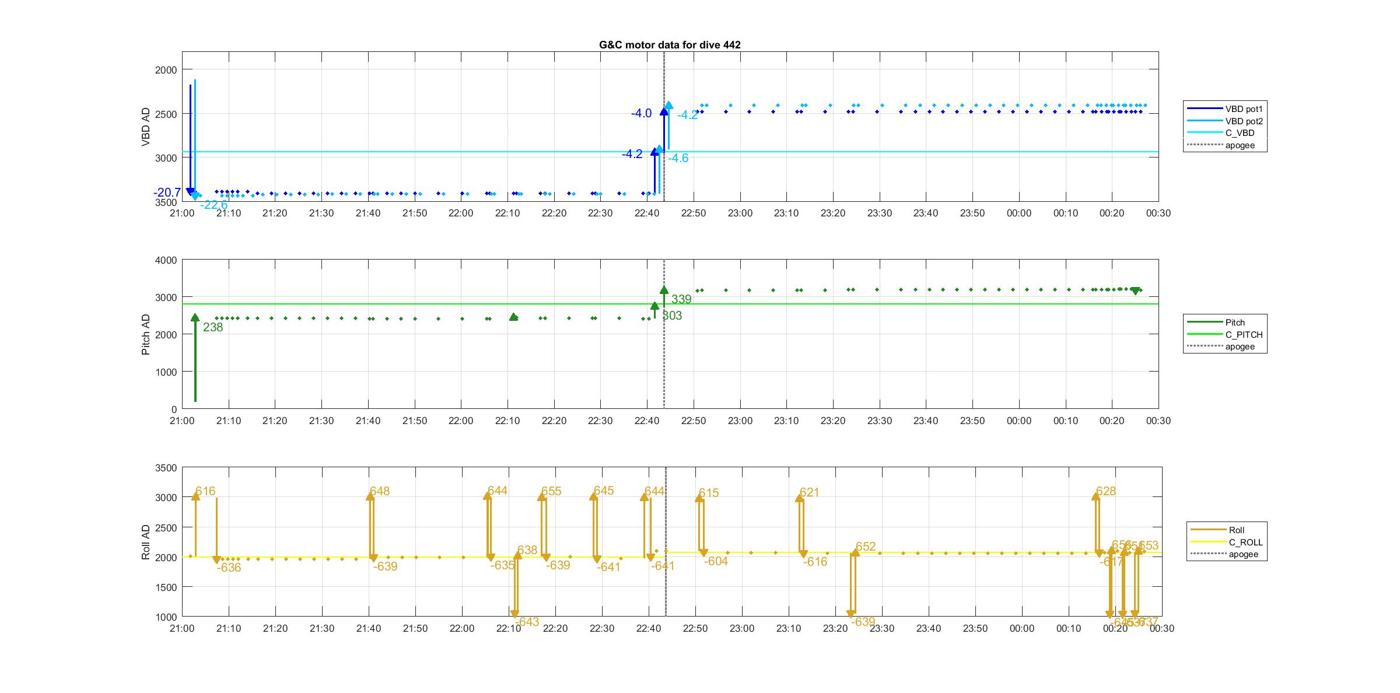Click the '-20.7' VBD data label
Viewport: 1400px width, 693px height.
(167, 192)
